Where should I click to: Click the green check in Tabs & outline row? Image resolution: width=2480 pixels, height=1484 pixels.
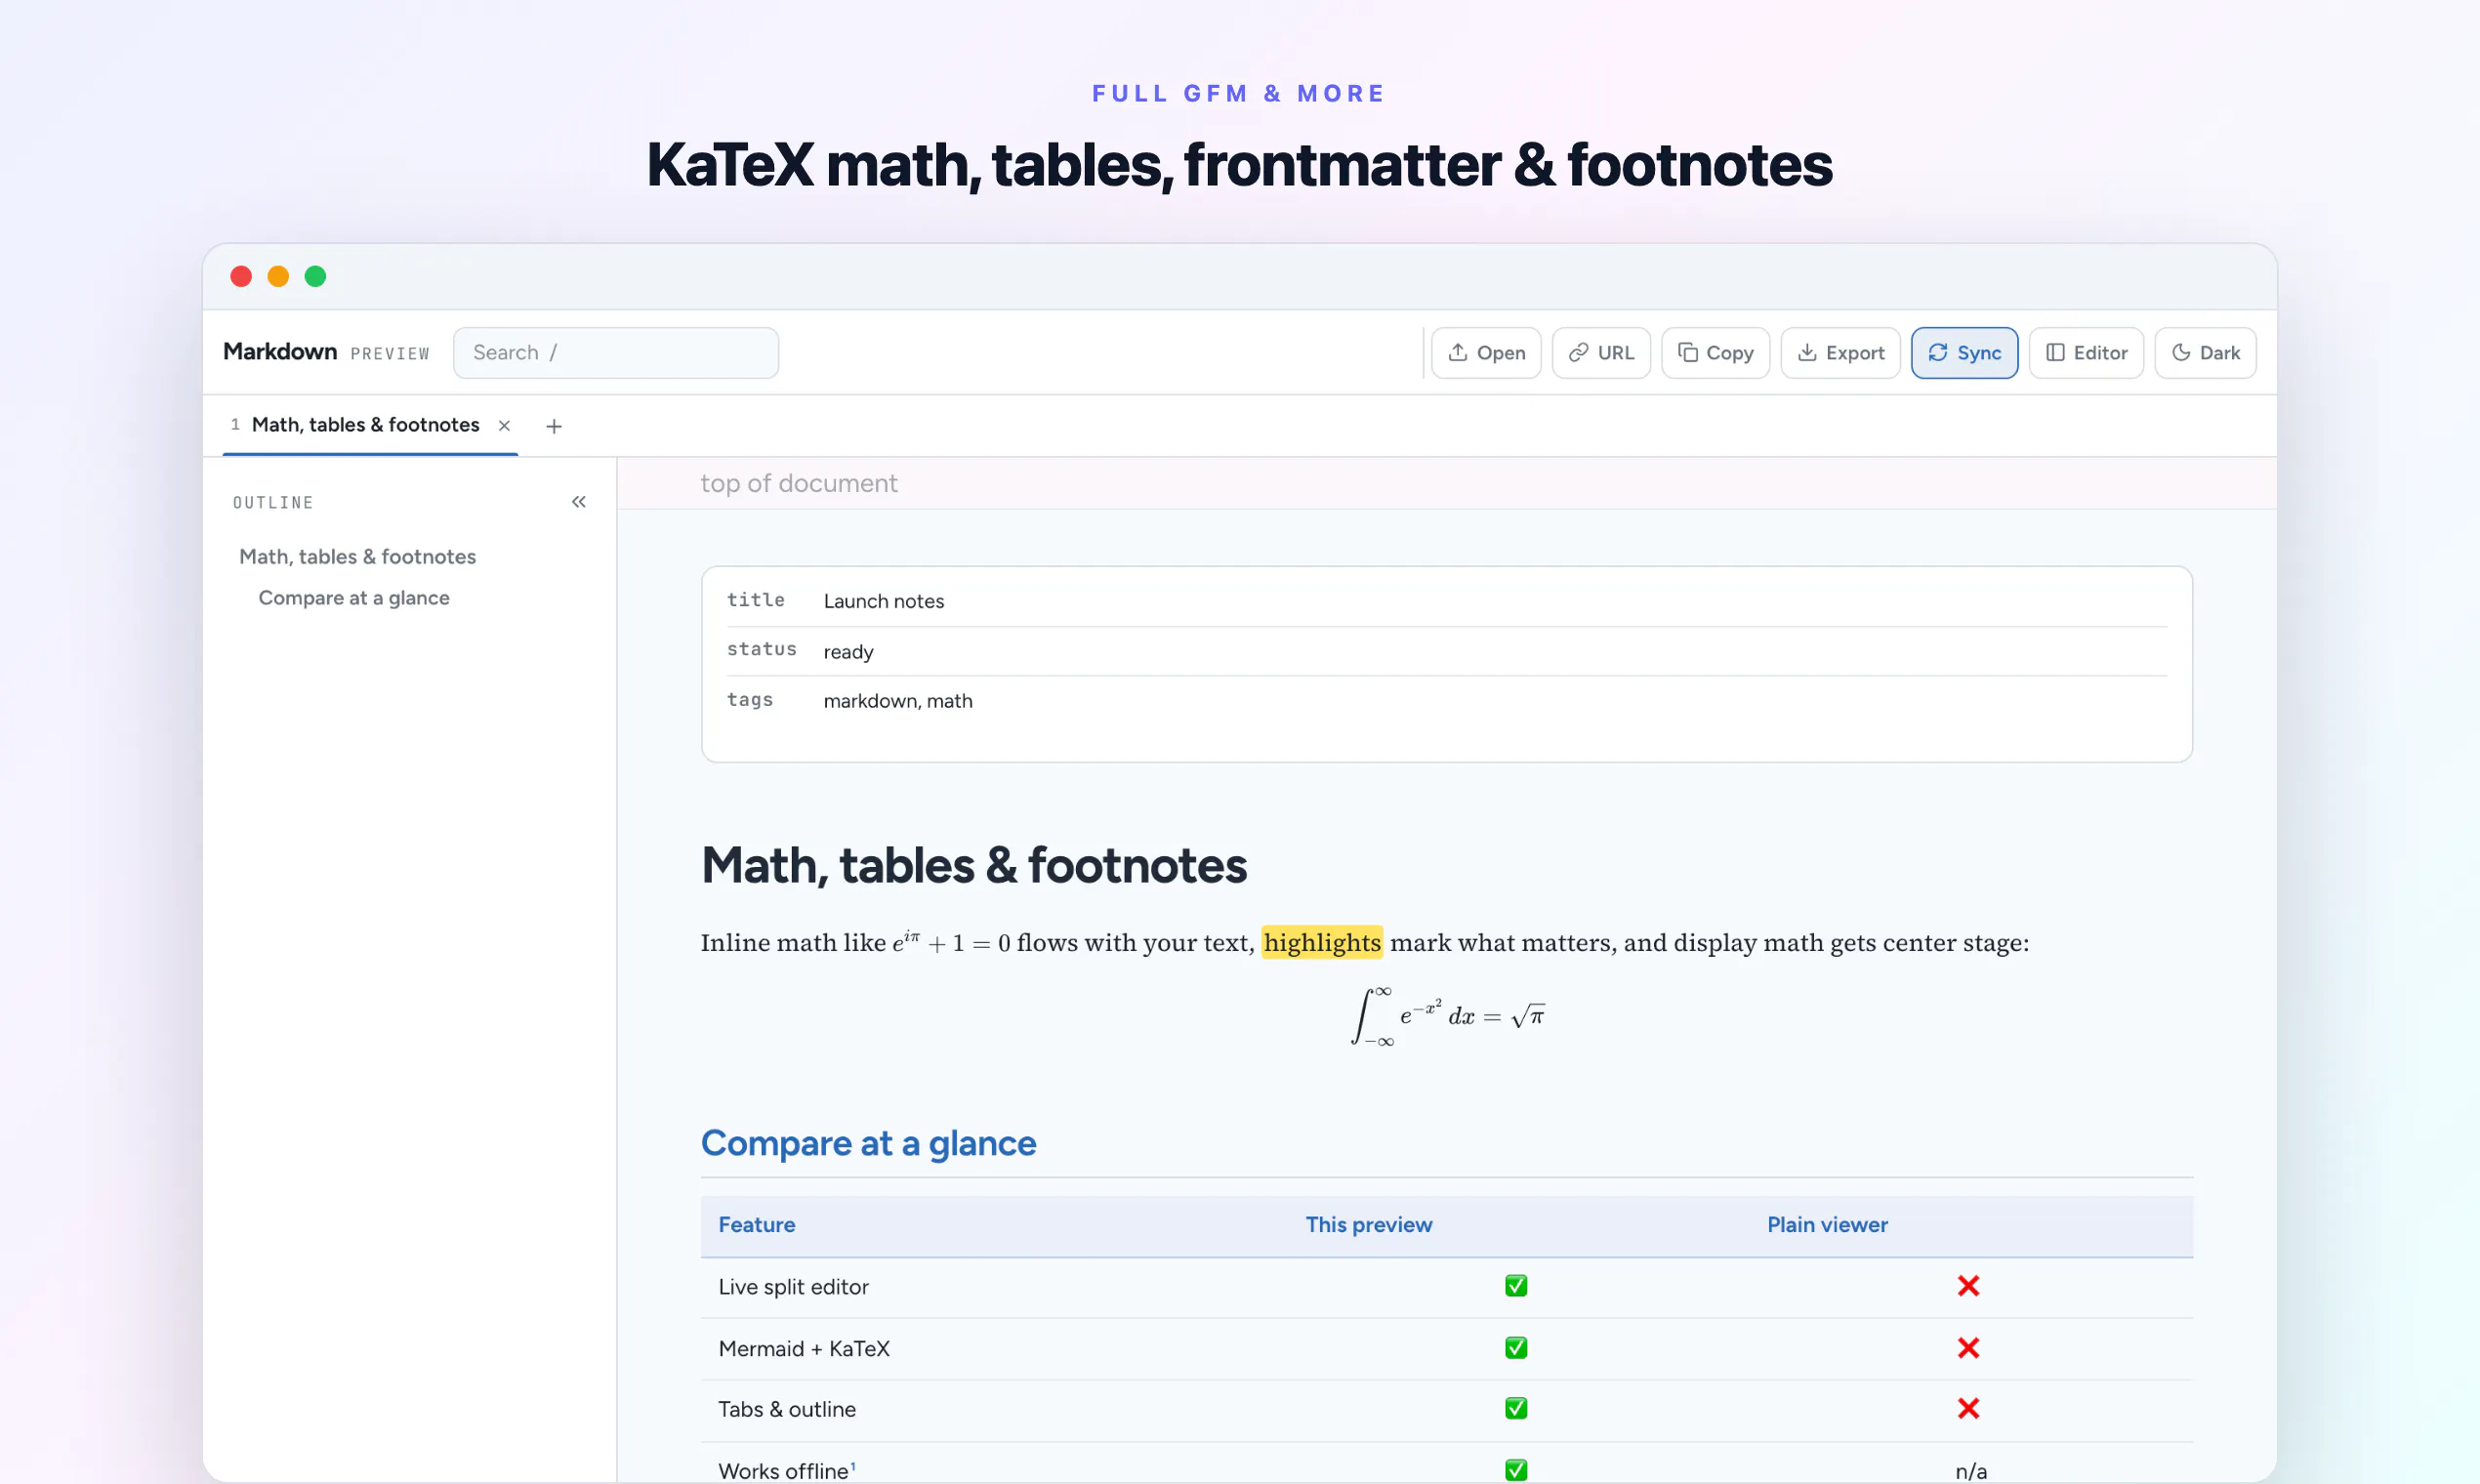(x=1516, y=1410)
